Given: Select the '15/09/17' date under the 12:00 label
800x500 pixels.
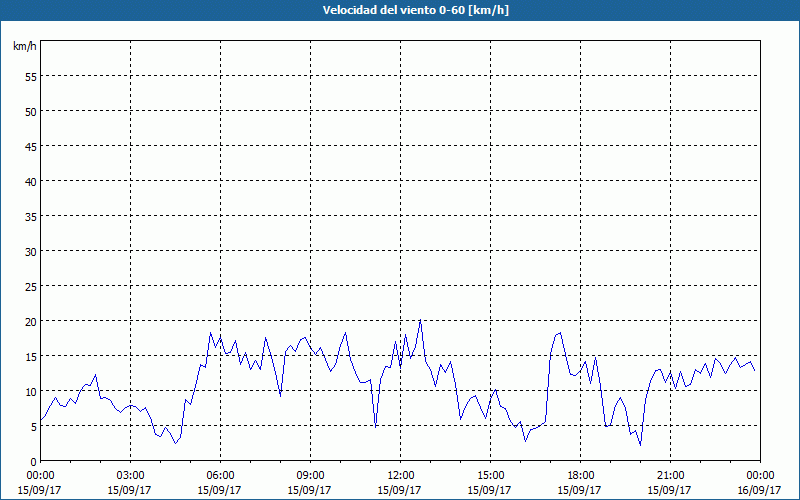Looking at the screenshot, I should [x=399, y=490].
